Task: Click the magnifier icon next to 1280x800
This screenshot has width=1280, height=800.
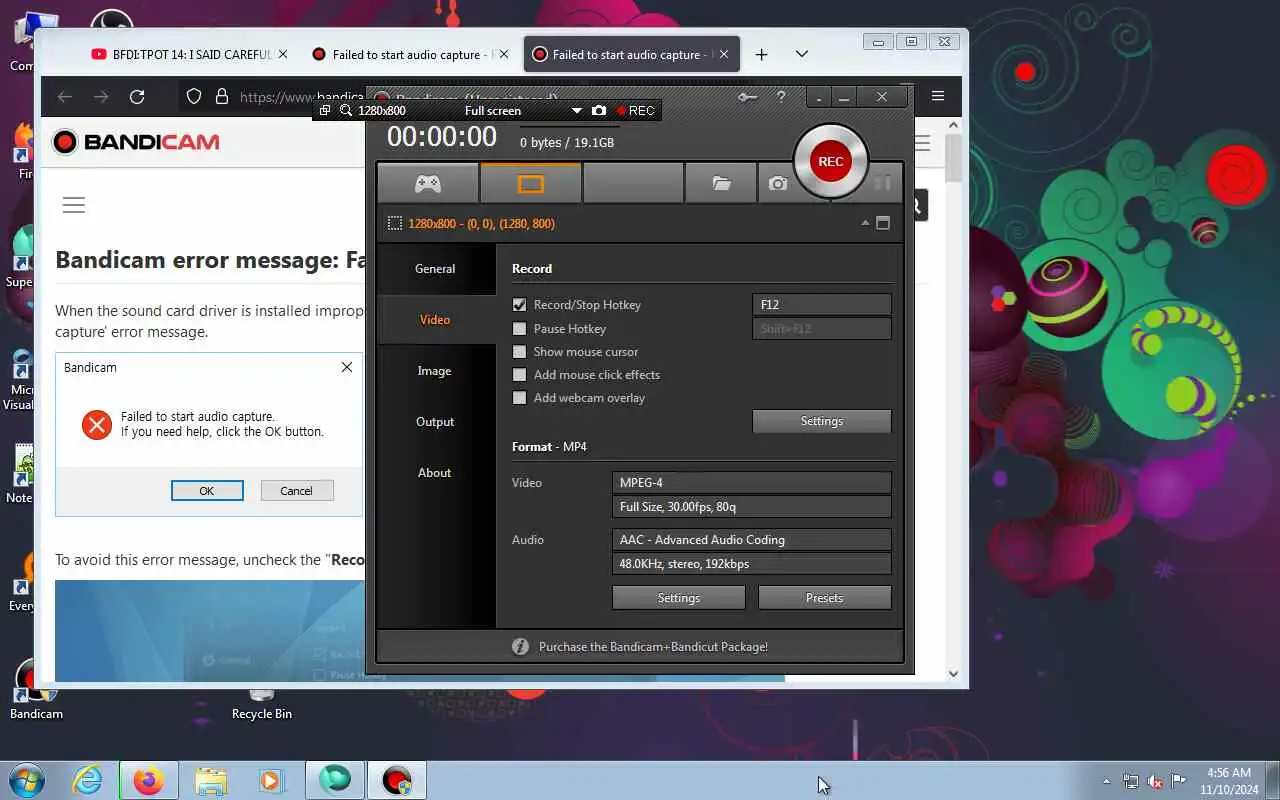Action: tap(346, 110)
